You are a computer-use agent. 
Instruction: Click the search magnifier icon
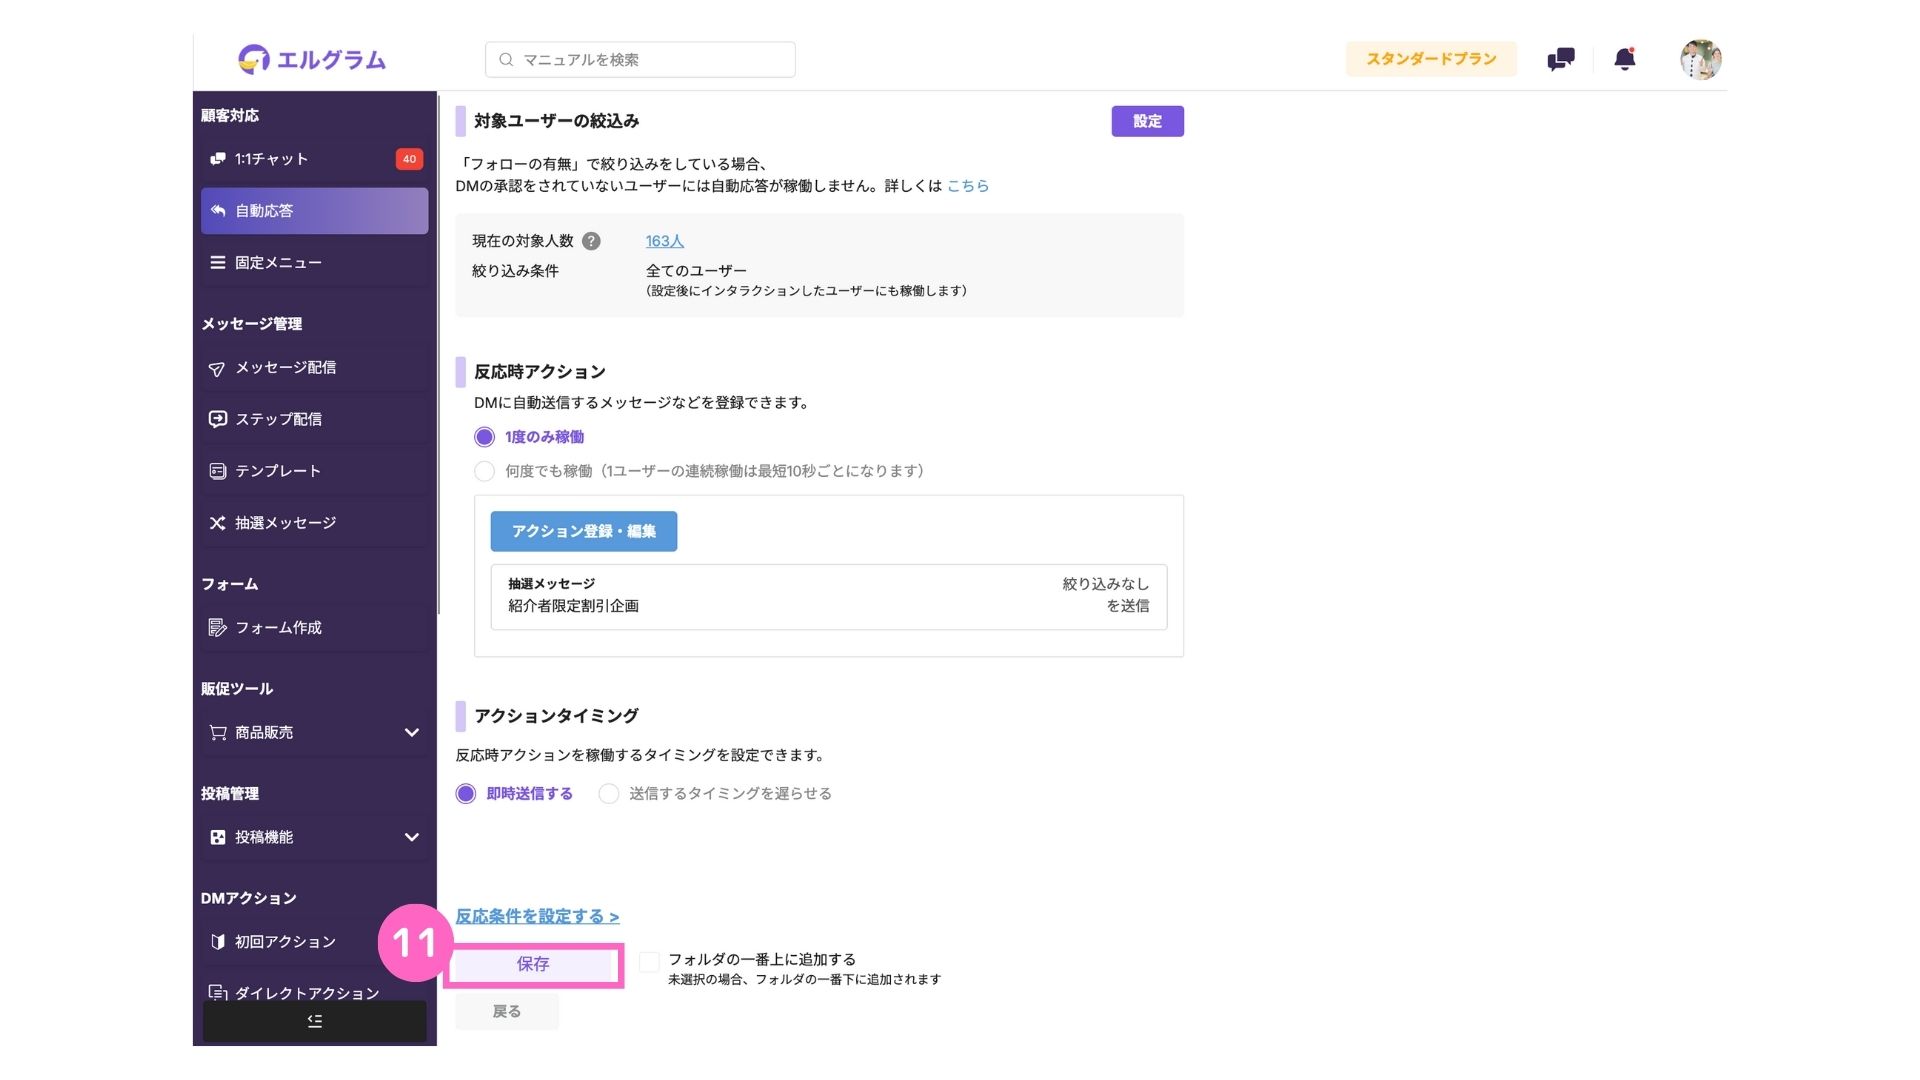click(x=506, y=60)
